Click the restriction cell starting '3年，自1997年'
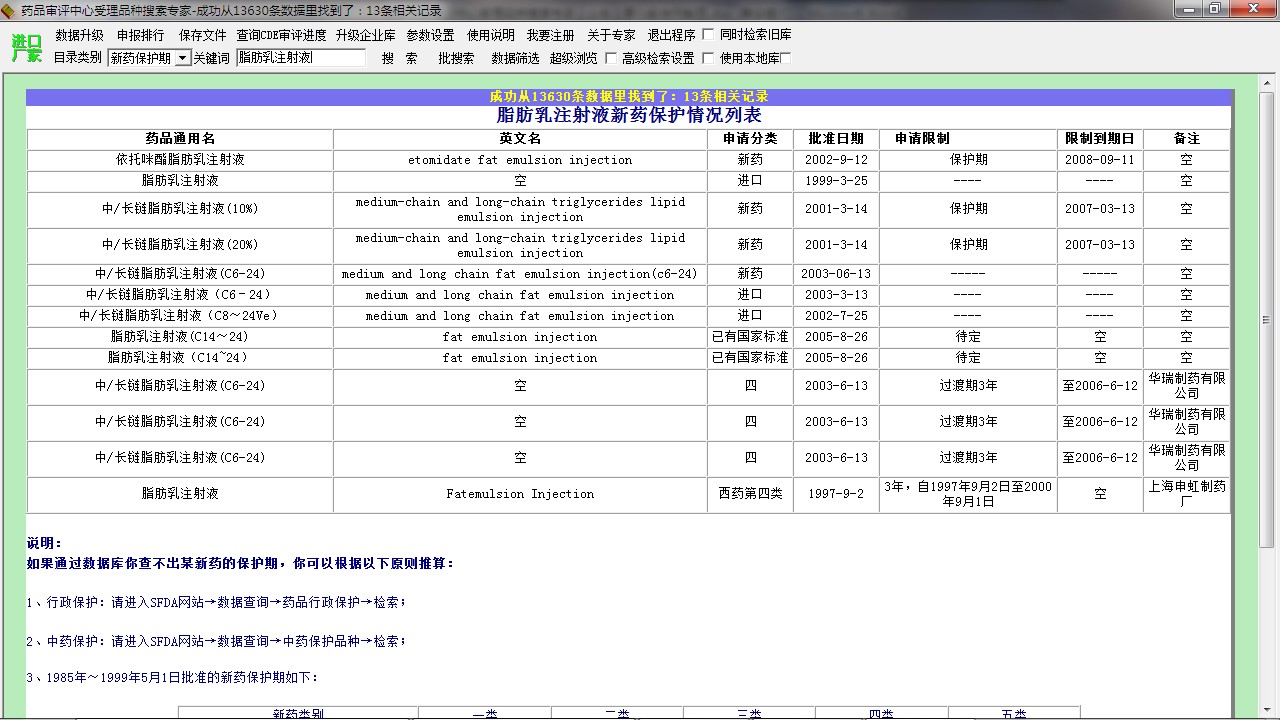The height and width of the screenshot is (720, 1280). [x=968, y=494]
